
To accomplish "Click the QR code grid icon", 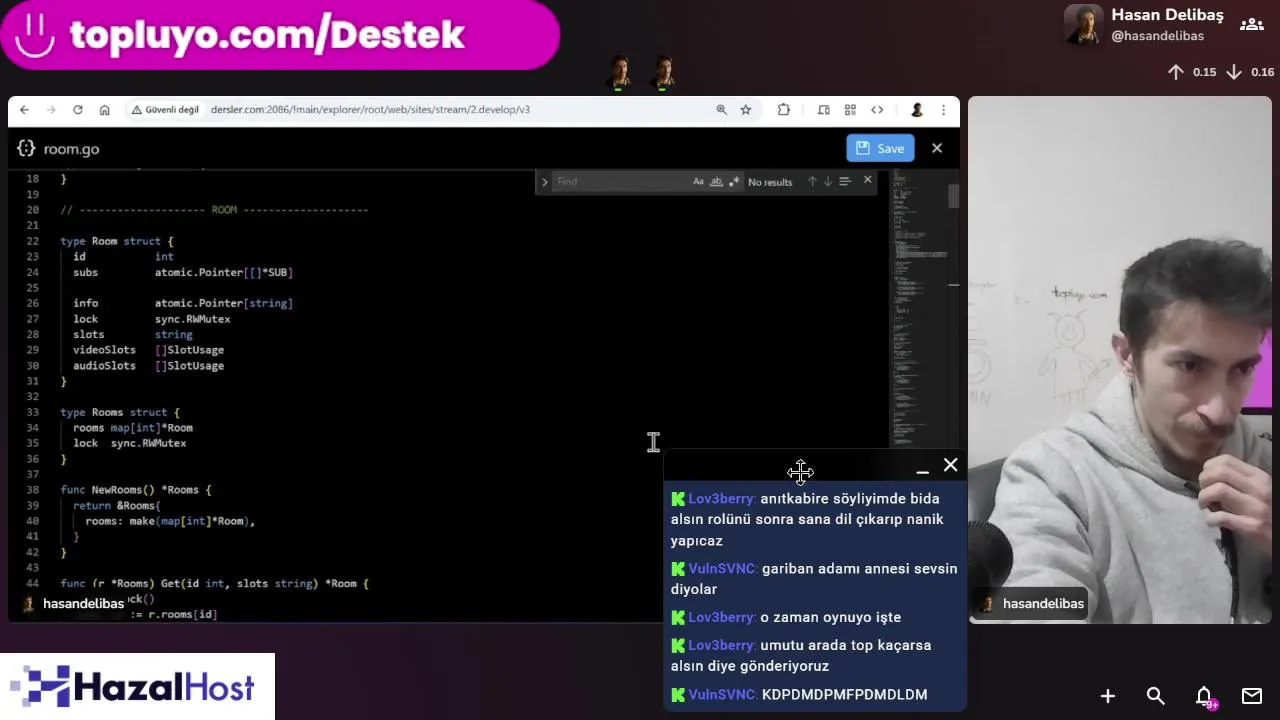I will point(850,110).
